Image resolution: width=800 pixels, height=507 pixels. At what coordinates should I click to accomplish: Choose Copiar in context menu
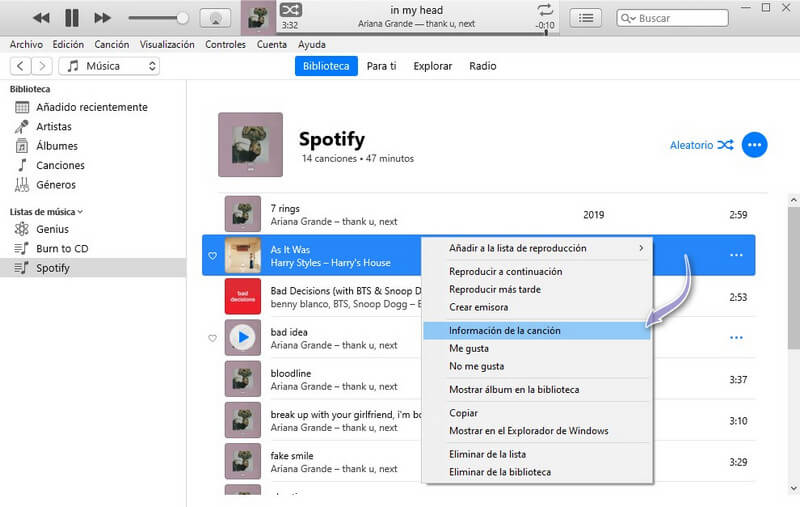(537, 413)
